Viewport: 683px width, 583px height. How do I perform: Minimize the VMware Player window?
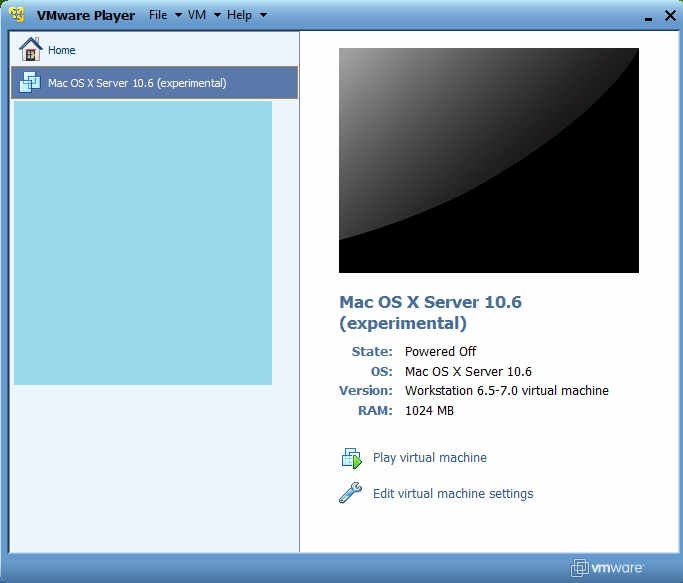[649, 18]
